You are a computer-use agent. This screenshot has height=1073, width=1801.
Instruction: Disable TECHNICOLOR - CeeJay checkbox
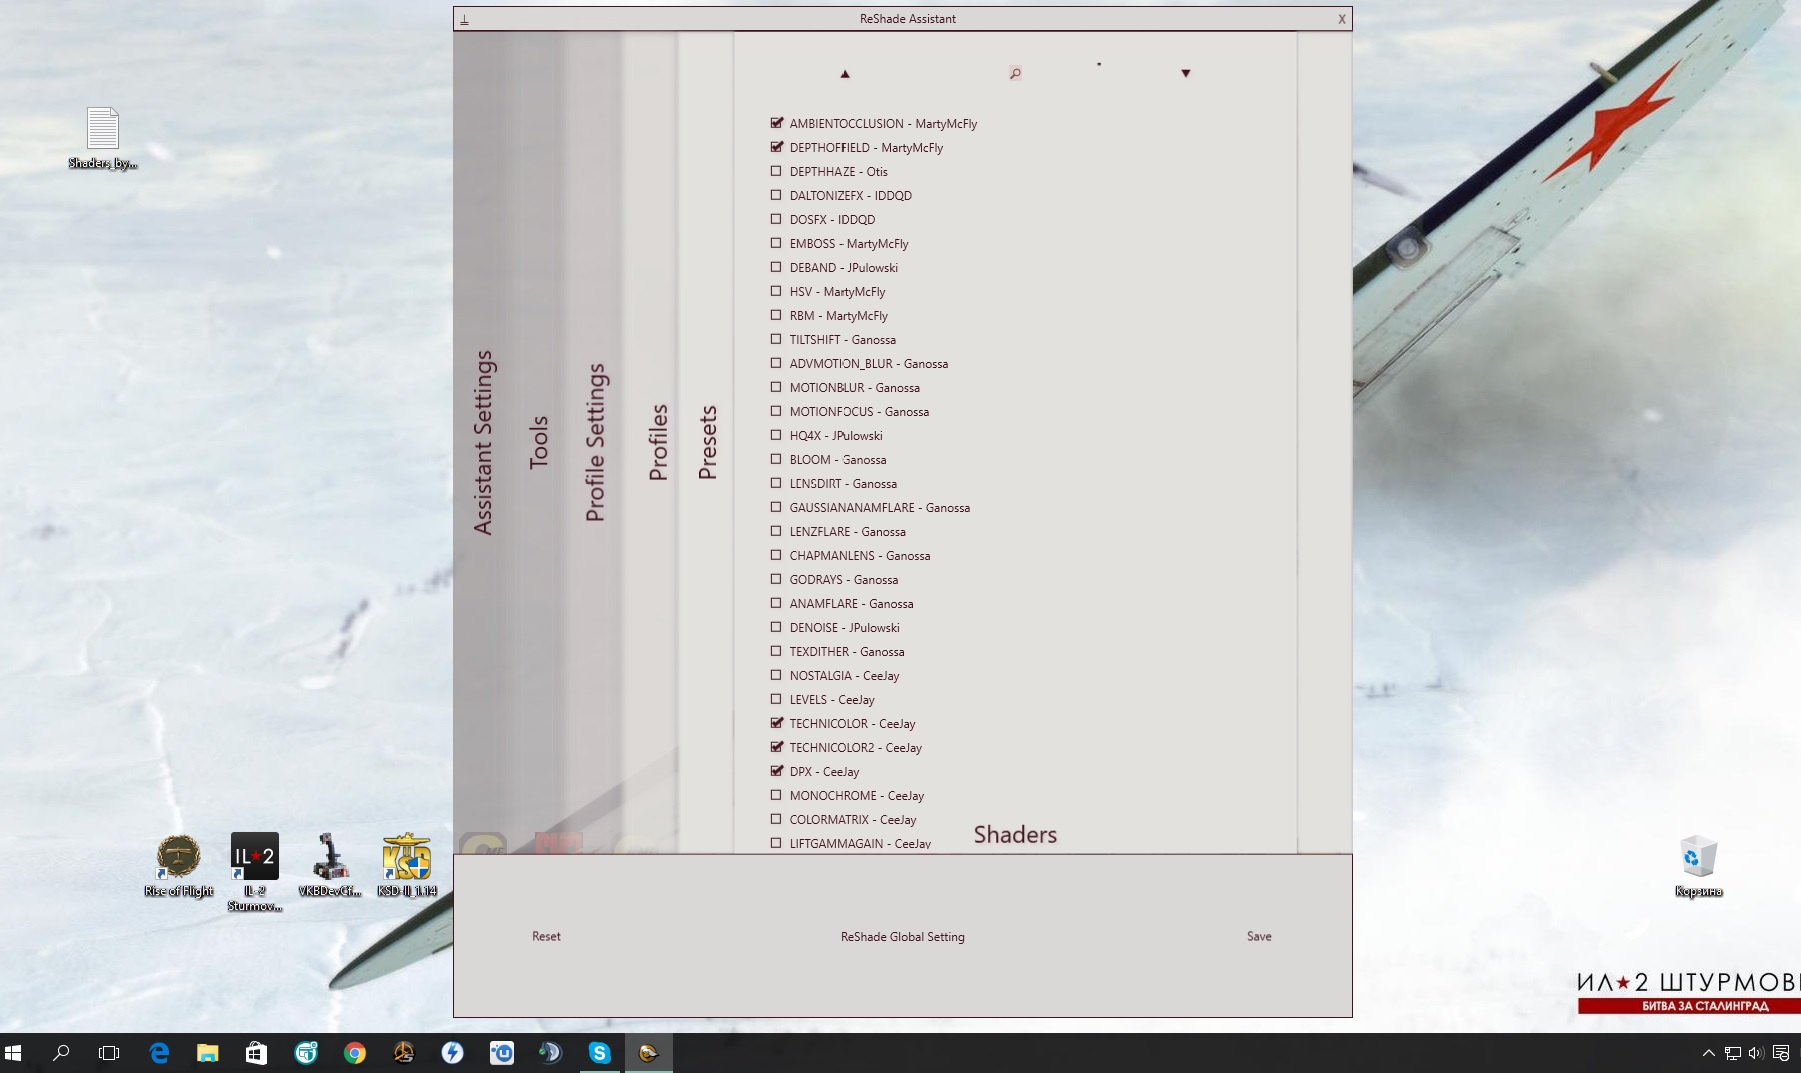click(x=776, y=723)
